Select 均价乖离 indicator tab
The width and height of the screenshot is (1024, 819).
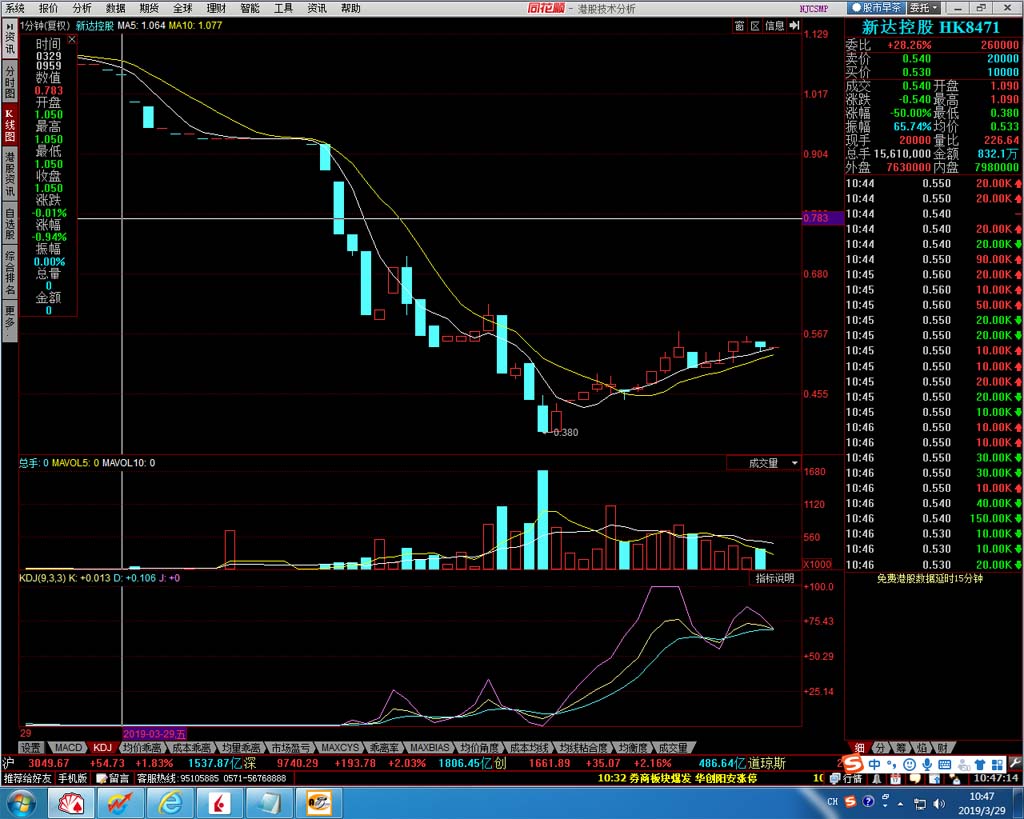point(142,748)
